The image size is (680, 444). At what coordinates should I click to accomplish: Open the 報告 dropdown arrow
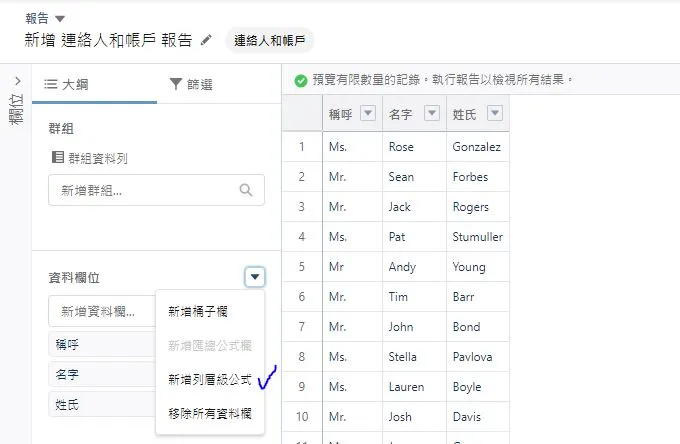[60, 19]
